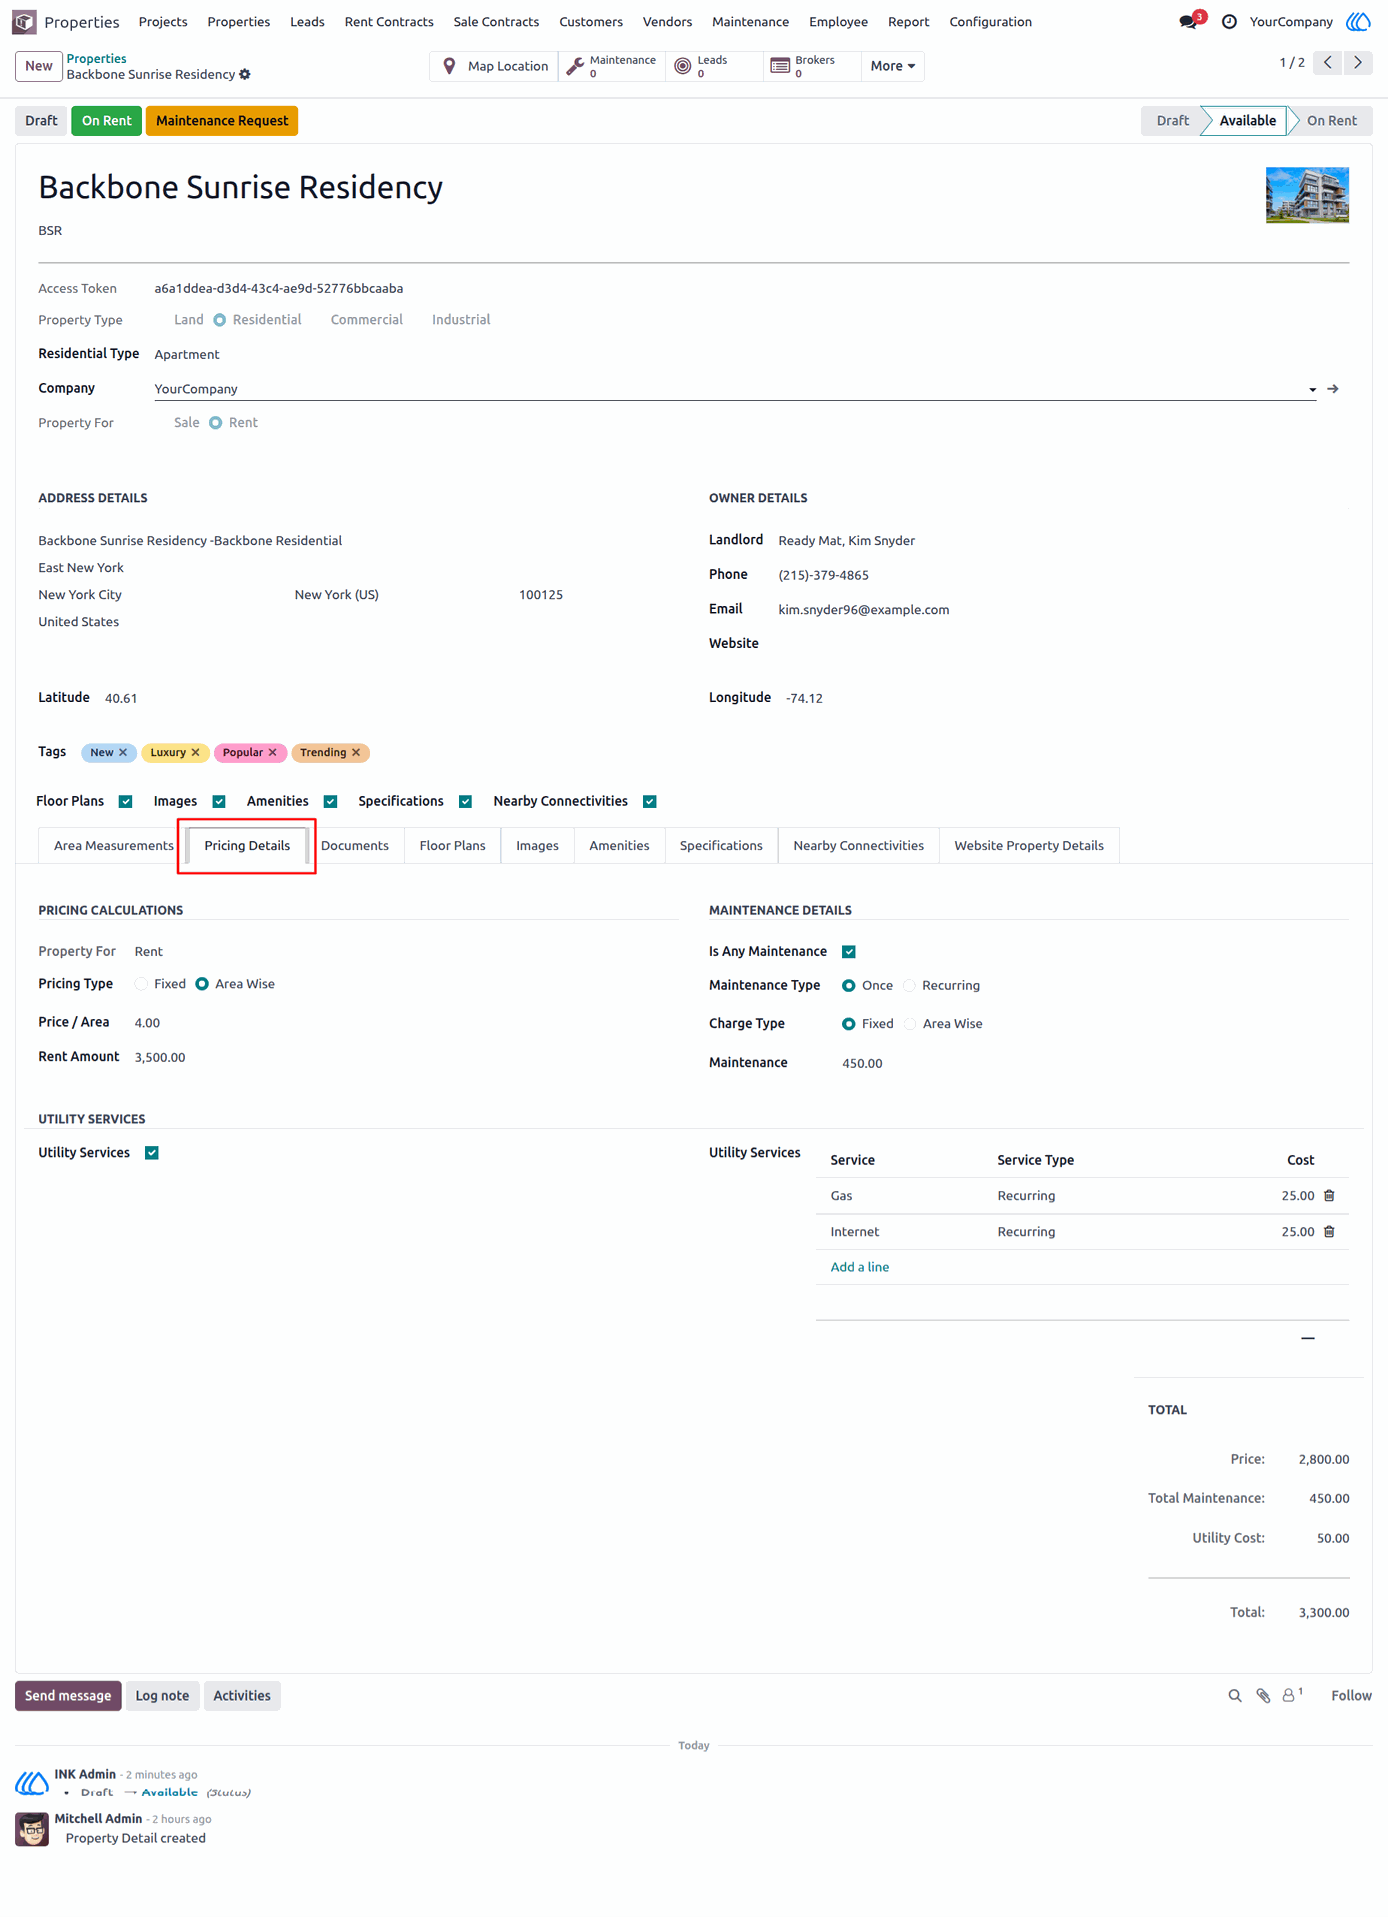Delete the Gas utility service line

(1329, 1196)
